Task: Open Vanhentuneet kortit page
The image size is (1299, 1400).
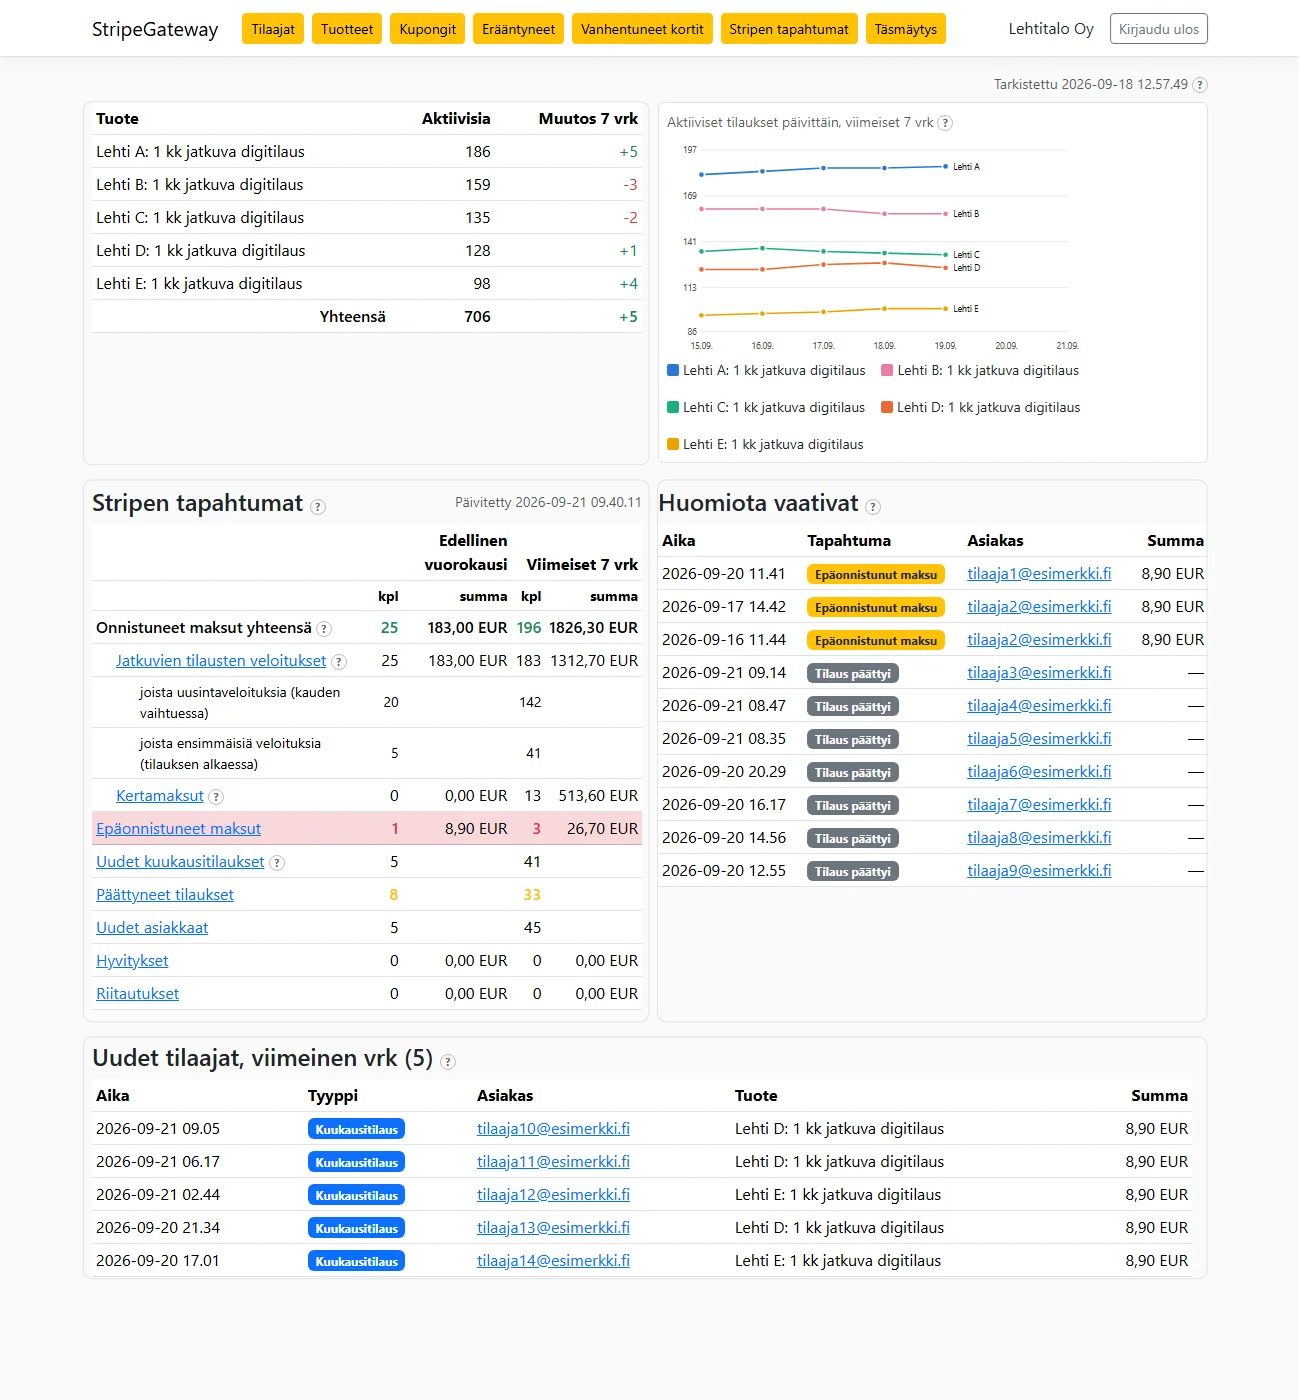Action: (642, 29)
